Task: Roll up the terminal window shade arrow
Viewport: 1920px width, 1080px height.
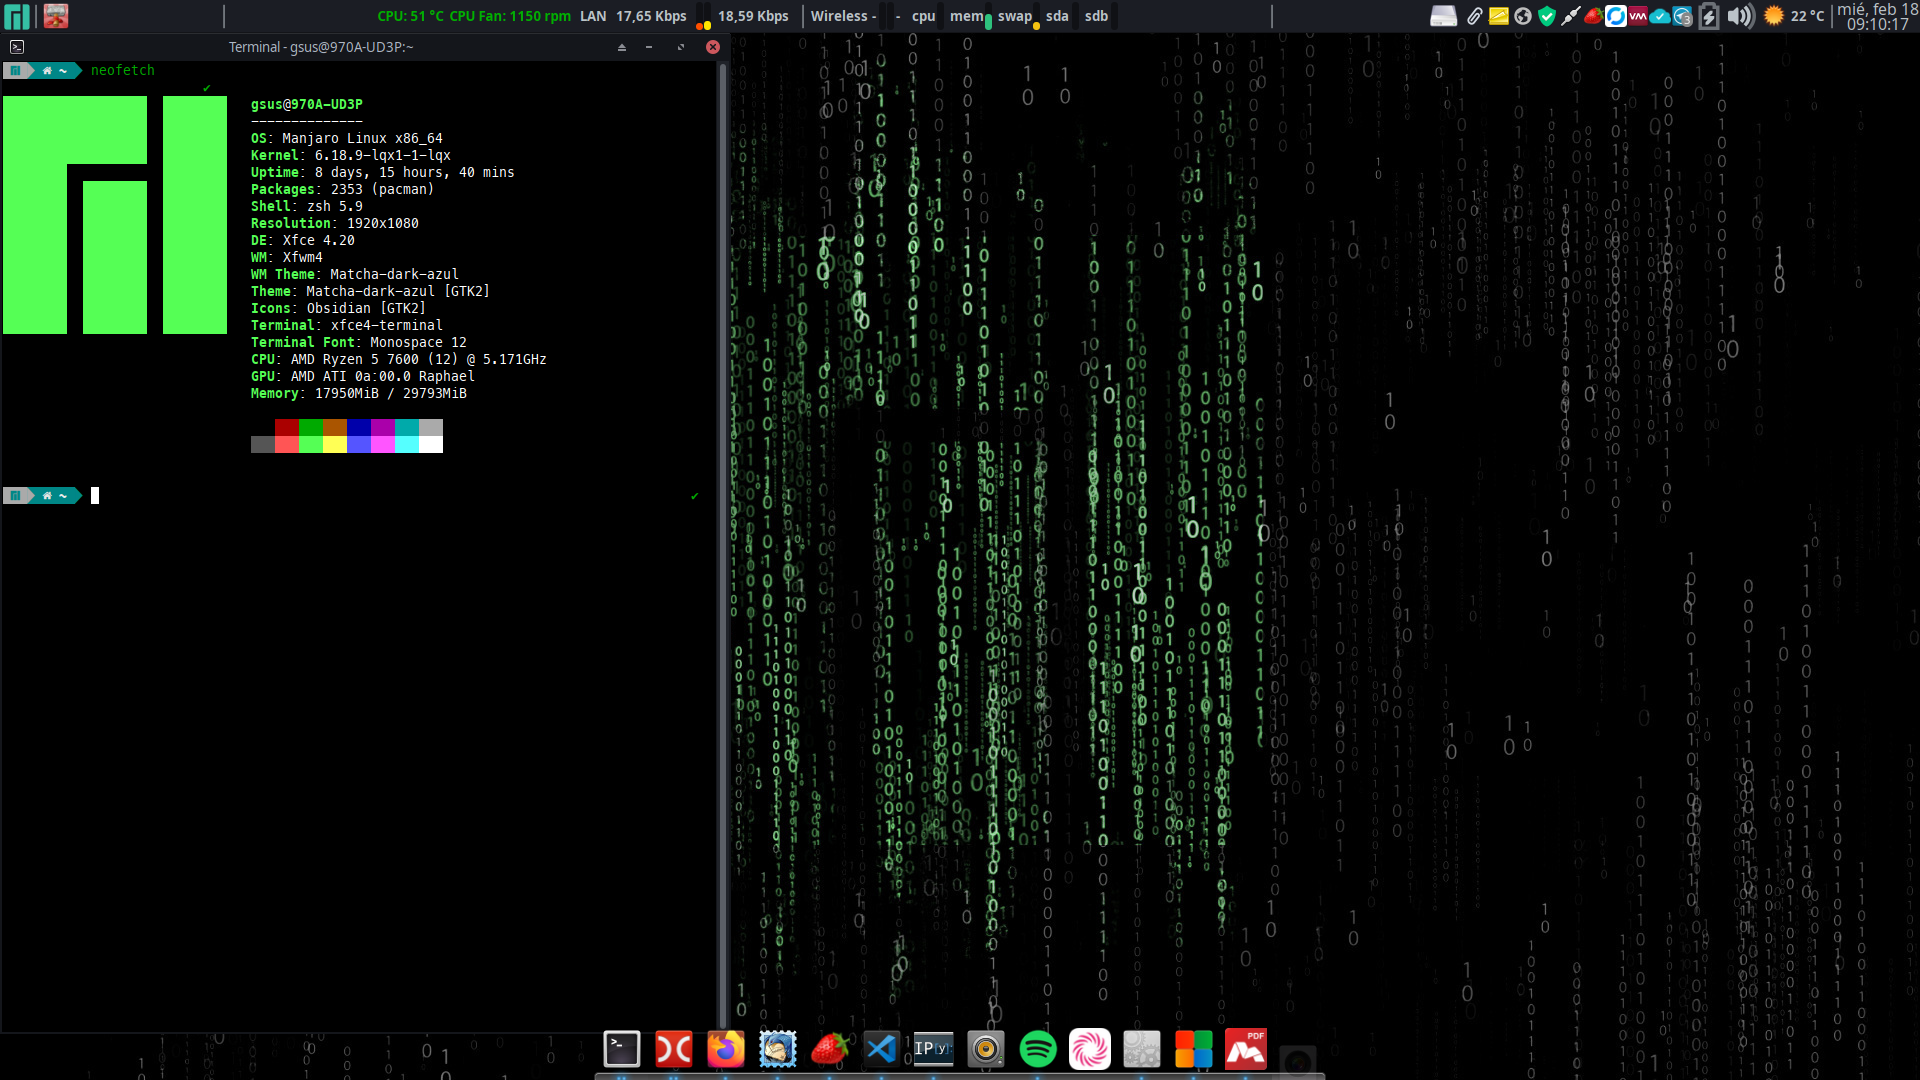Action: click(x=622, y=47)
